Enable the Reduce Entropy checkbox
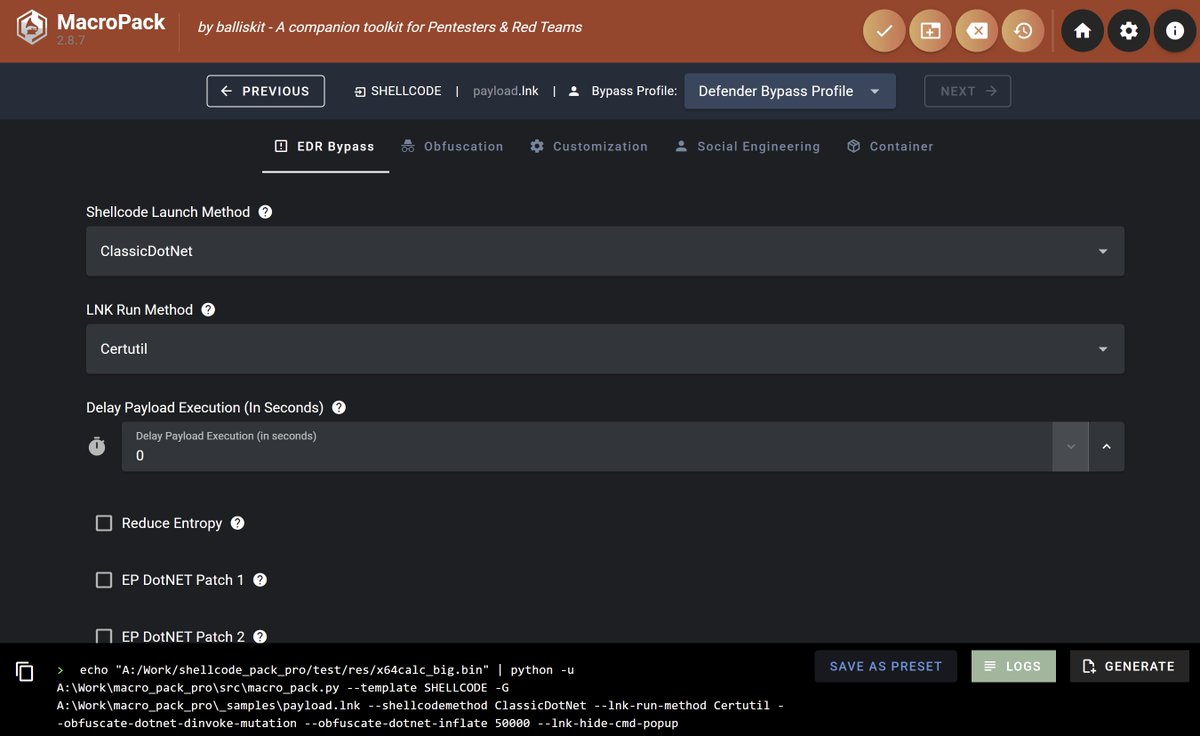This screenshot has height=736, width=1200. [x=104, y=523]
